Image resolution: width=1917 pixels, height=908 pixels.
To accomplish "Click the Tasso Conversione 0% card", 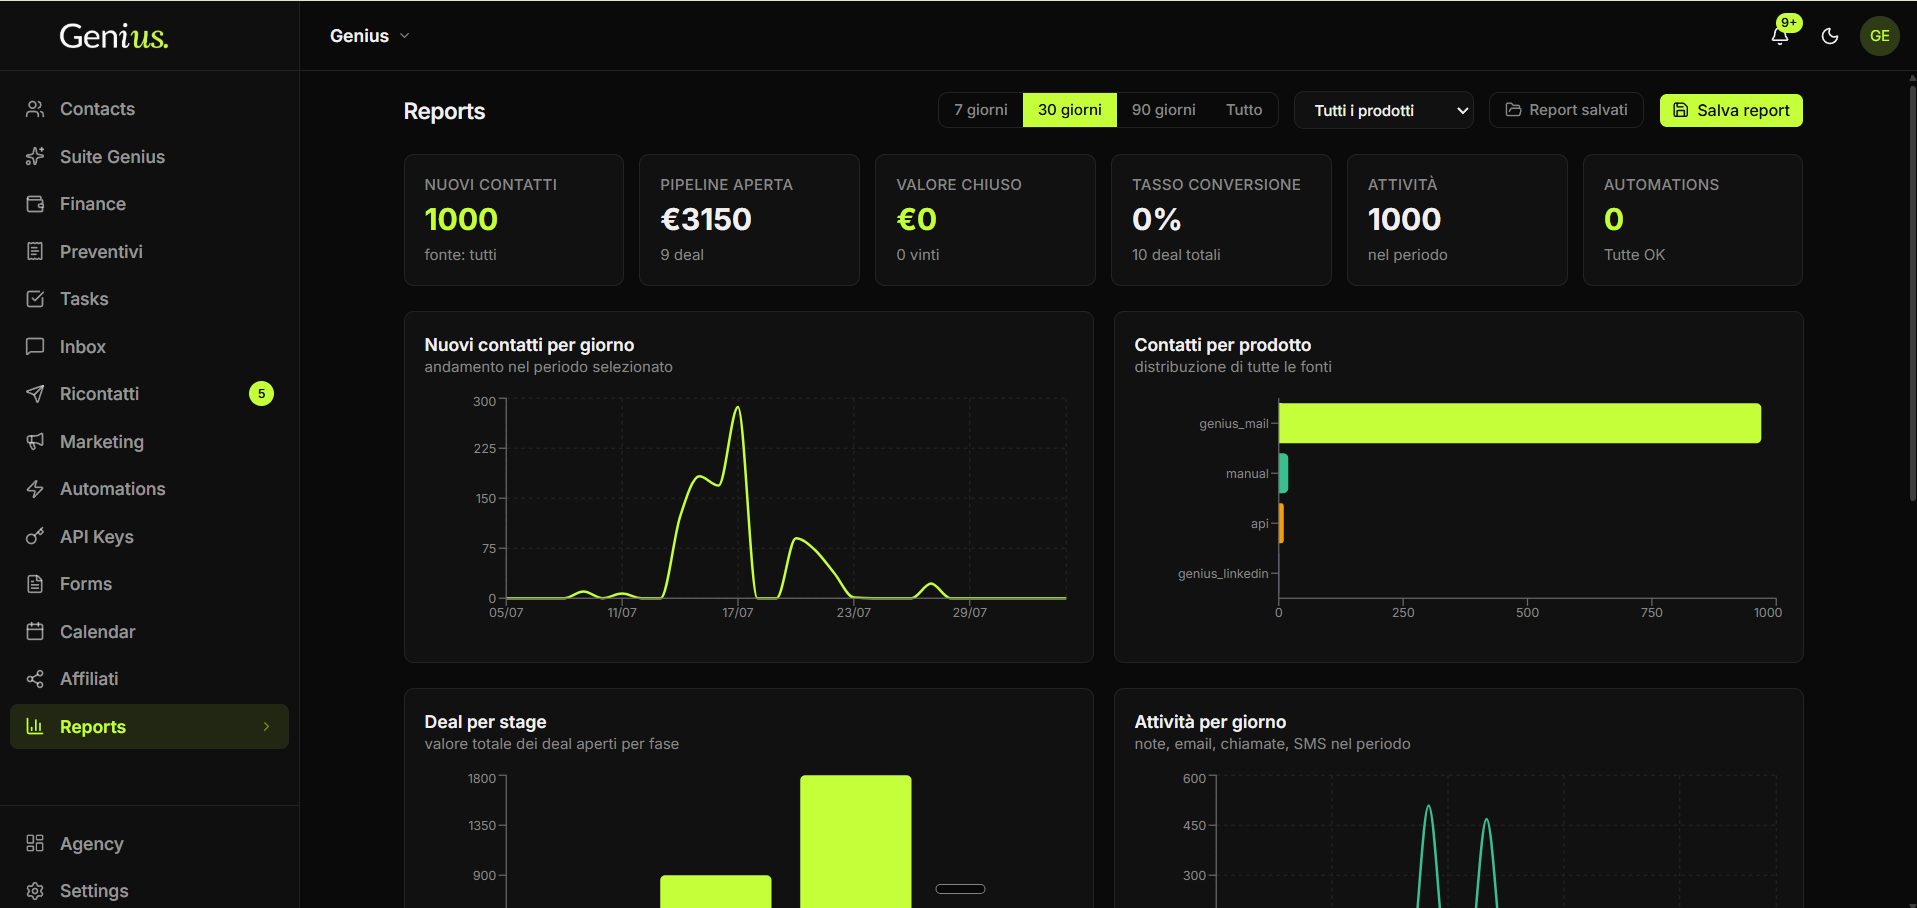I will [x=1221, y=220].
